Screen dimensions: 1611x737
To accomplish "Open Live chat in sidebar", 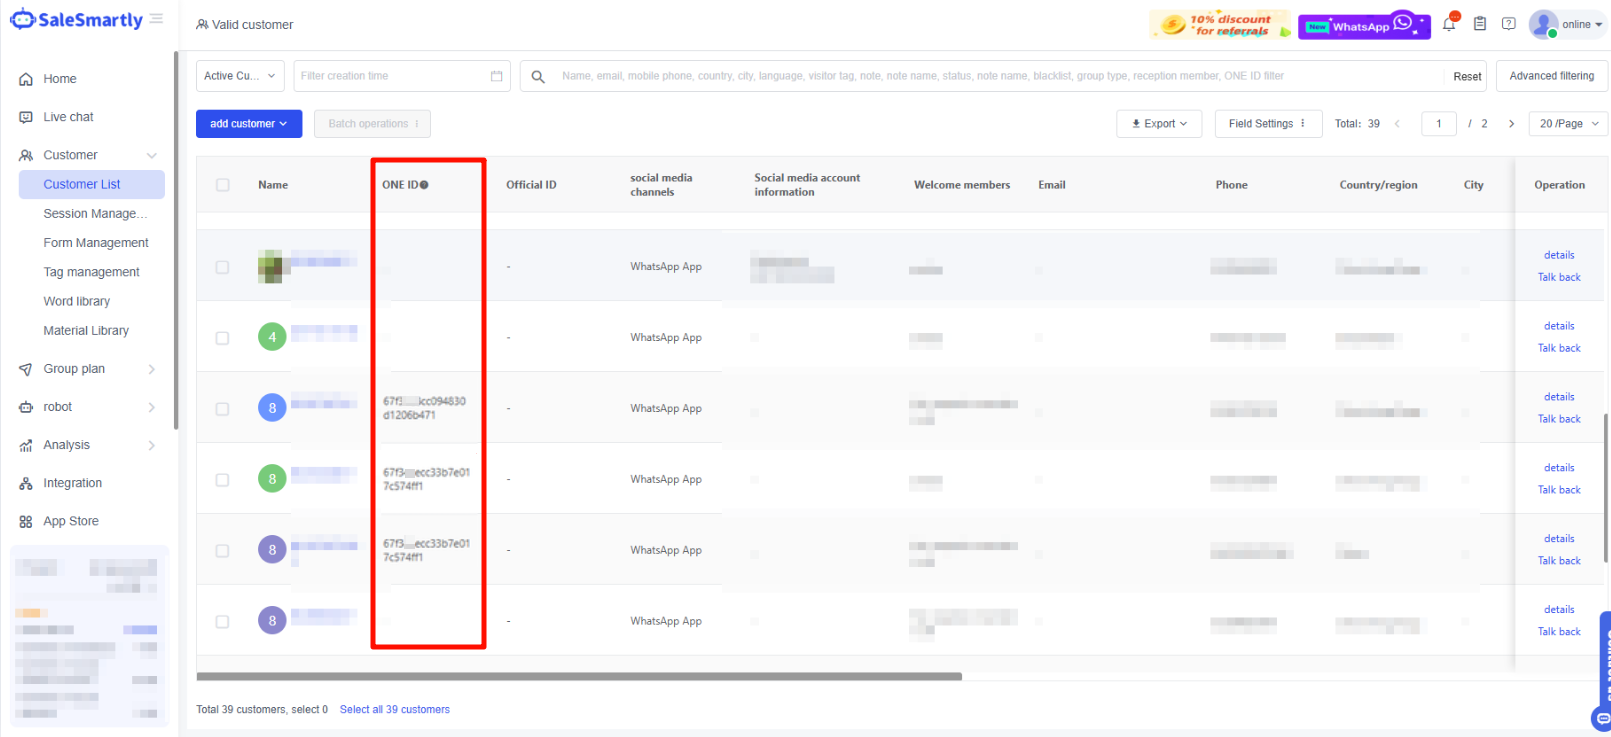I will 68,117.
